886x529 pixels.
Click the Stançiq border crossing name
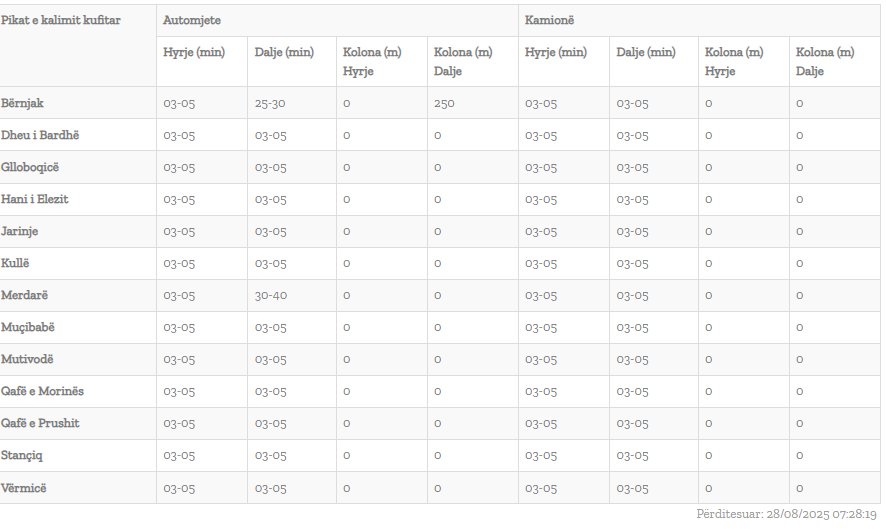(23, 455)
